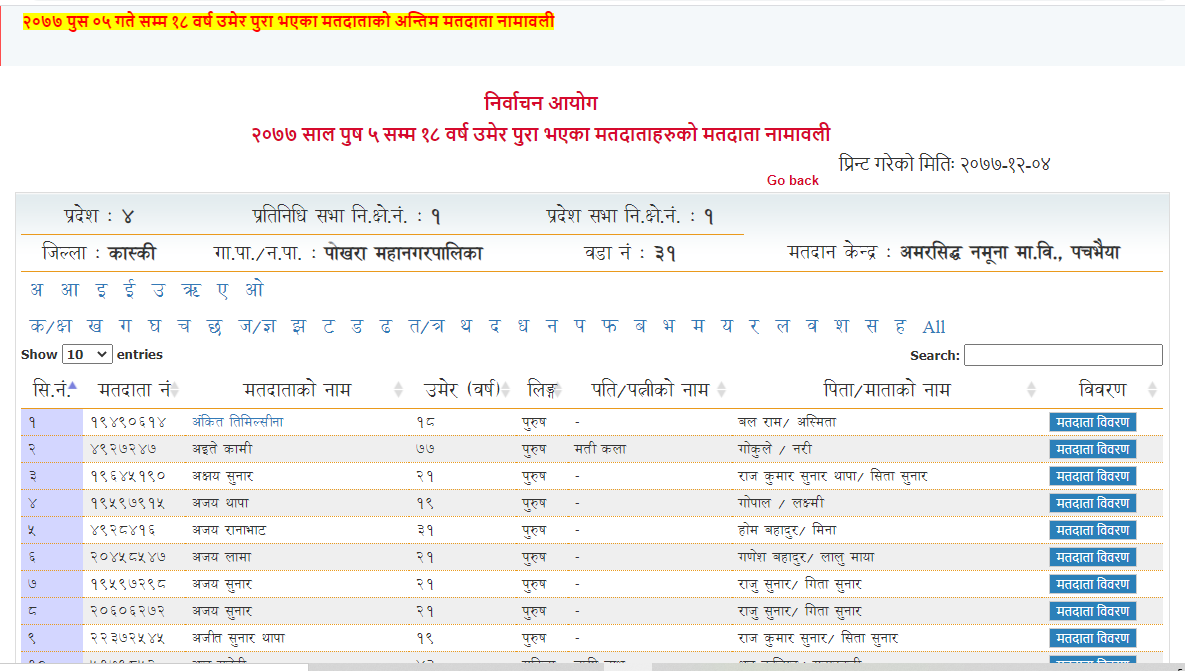Filter names by vowel आ

pyautogui.click(x=70, y=290)
